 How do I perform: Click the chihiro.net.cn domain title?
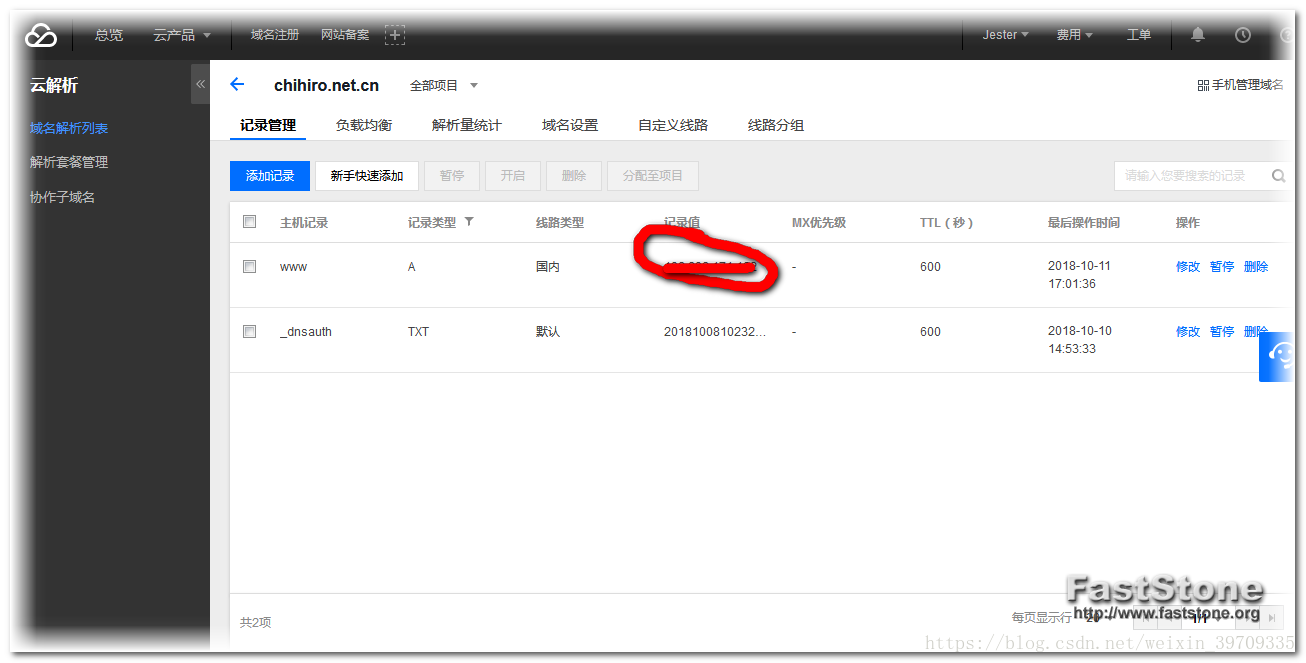(x=326, y=86)
